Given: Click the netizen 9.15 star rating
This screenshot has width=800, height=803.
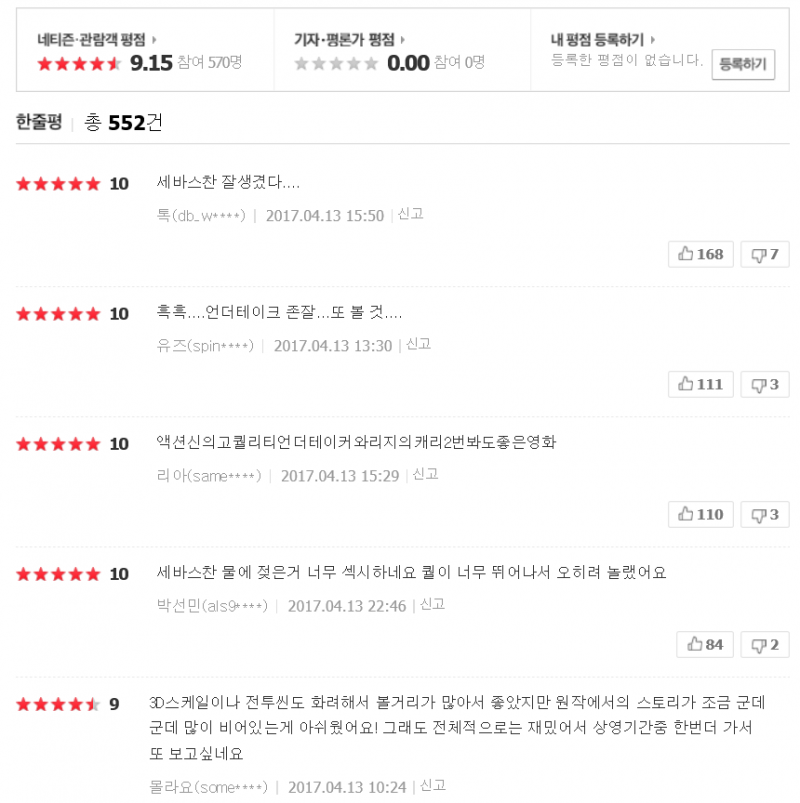Looking at the screenshot, I should pyautogui.click(x=79, y=63).
